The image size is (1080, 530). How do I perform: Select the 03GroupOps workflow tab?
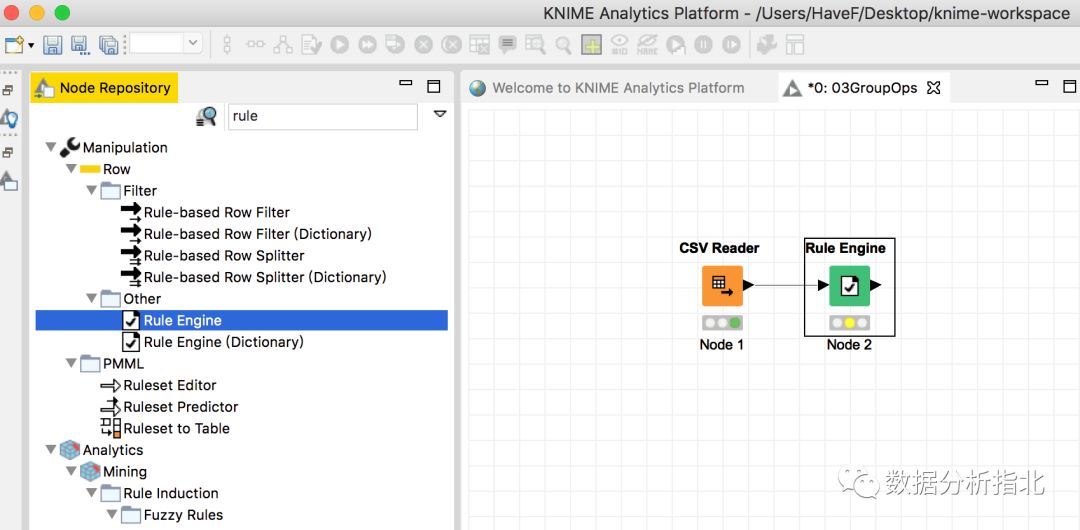click(862, 88)
